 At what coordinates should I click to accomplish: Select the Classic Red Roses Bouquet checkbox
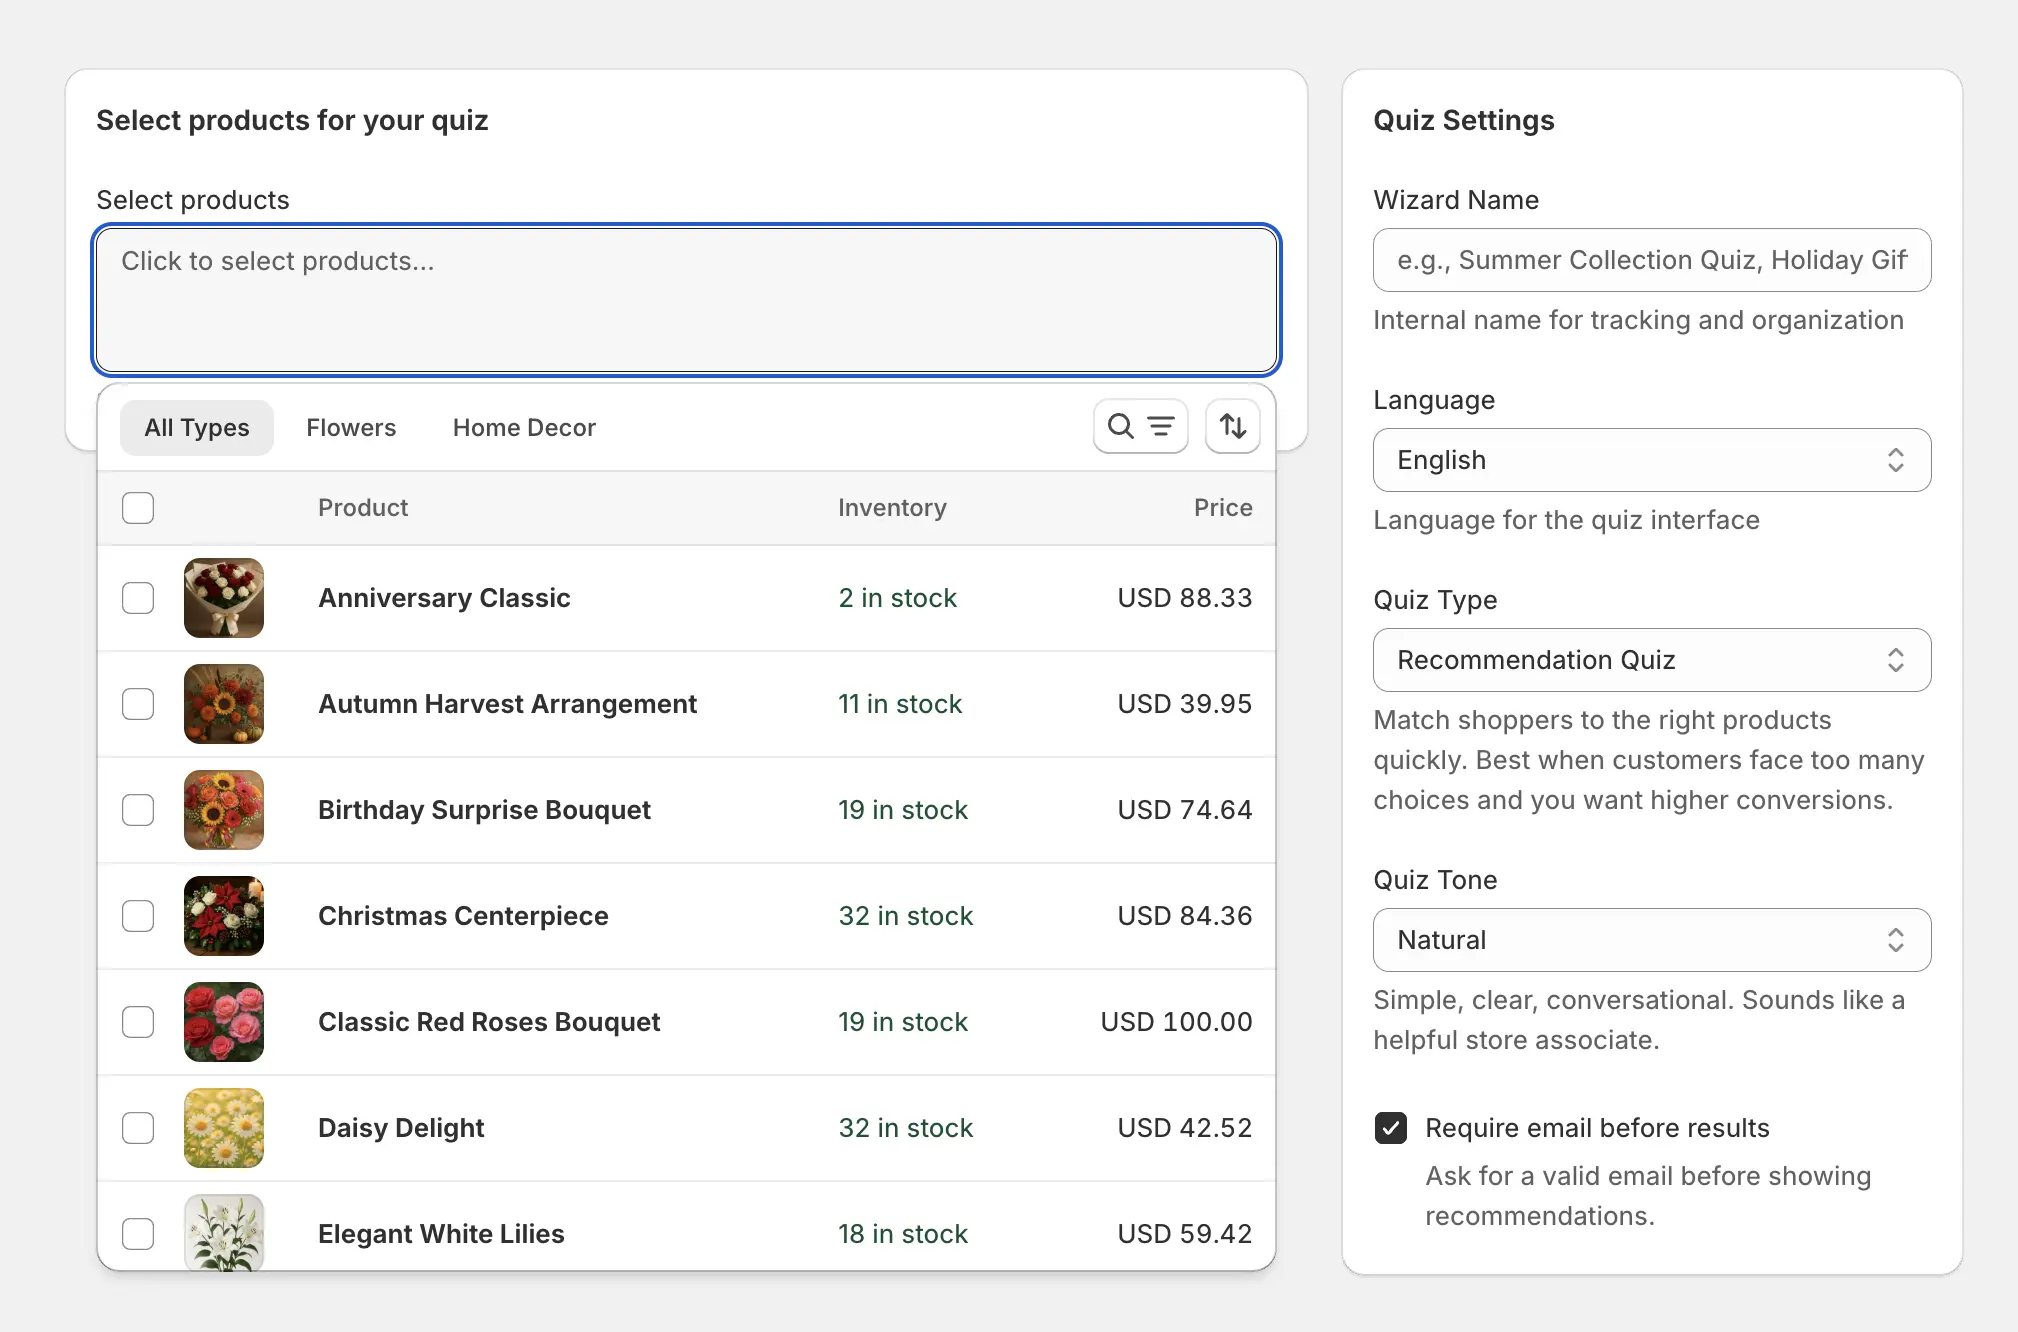[138, 1022]
